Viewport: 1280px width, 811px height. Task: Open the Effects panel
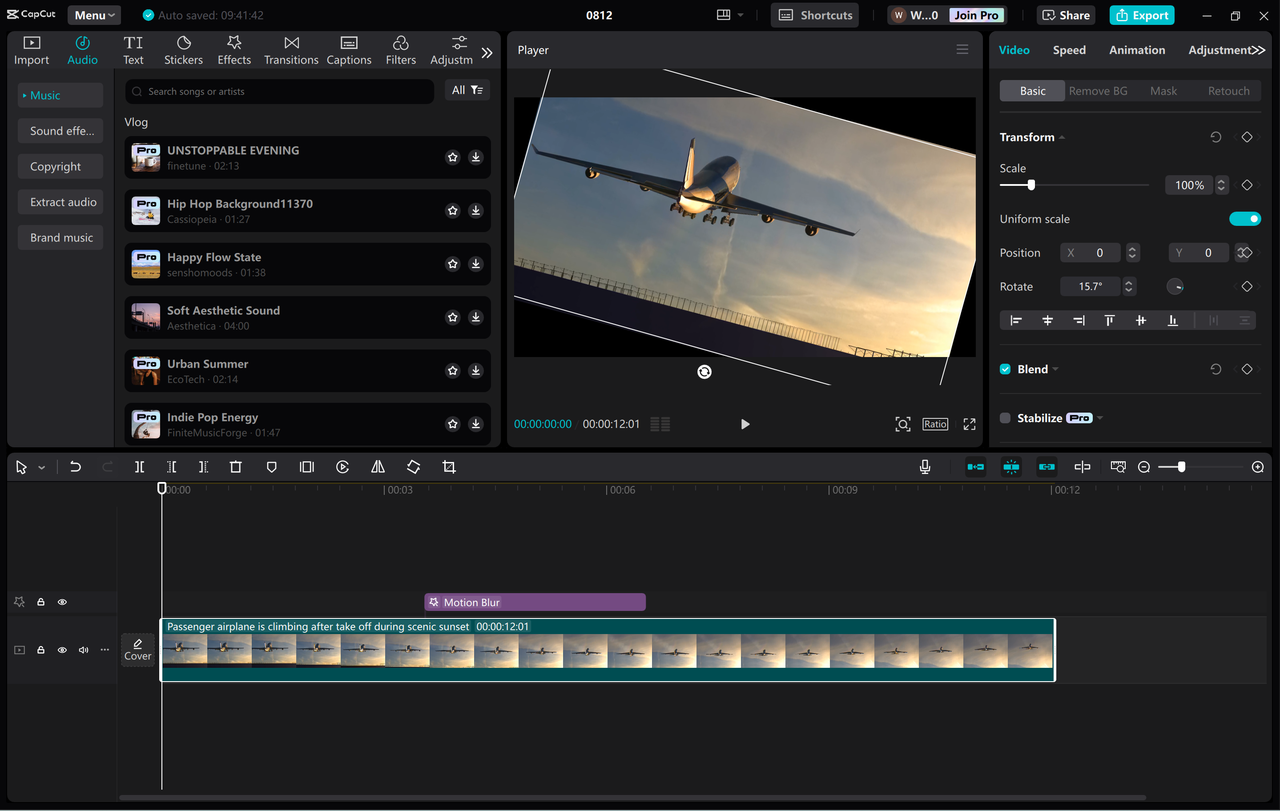234,49
